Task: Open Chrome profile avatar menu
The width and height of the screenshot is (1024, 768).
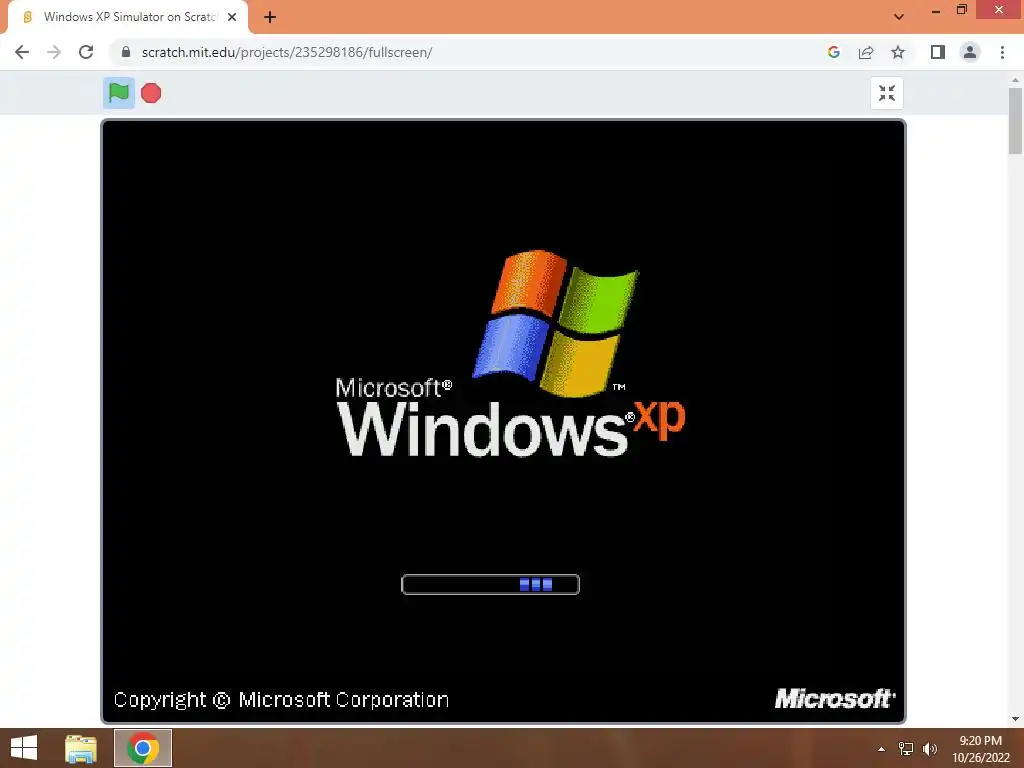Action: click(970, 52)
